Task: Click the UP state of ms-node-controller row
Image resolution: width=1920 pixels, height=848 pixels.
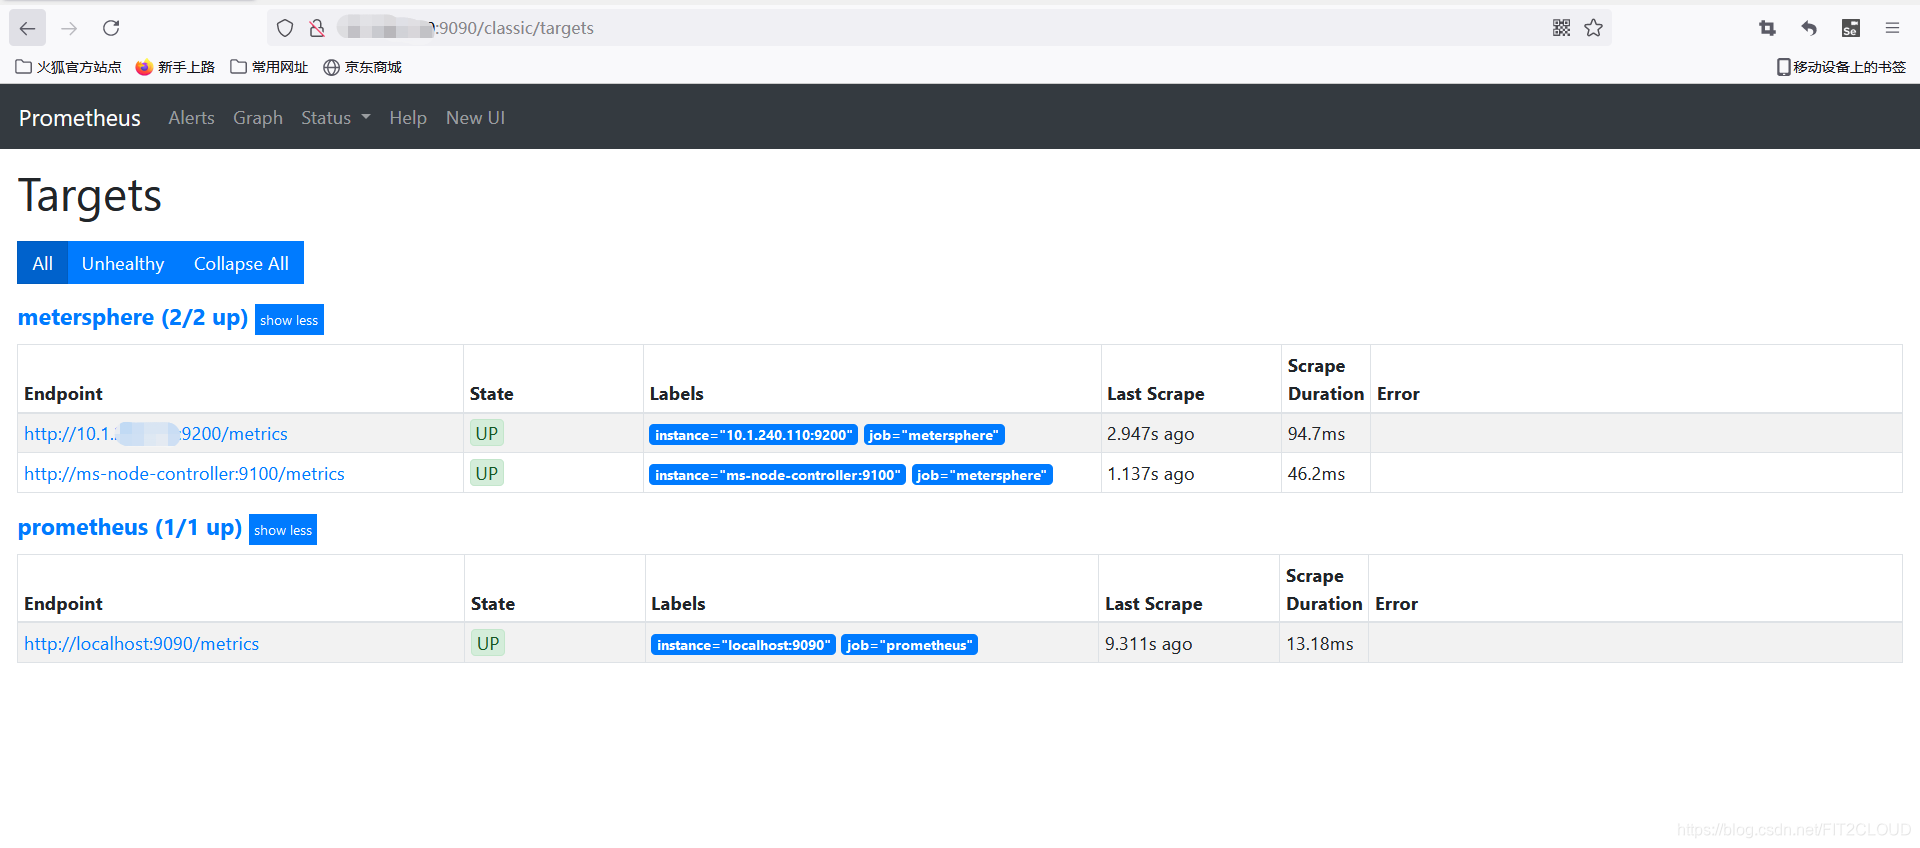Action: click(x=487, y=474)
